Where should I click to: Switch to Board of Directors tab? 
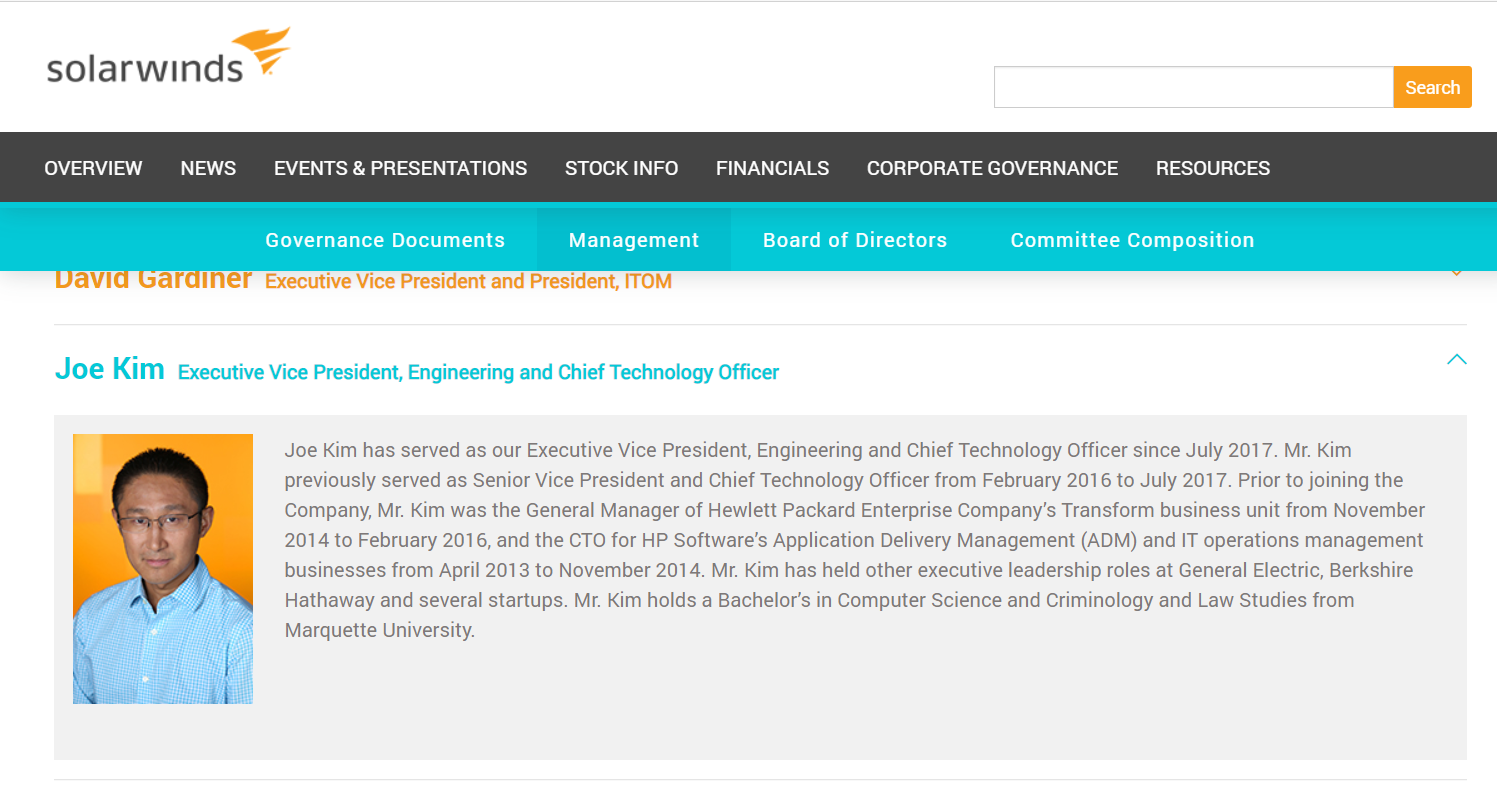[855, 240]
